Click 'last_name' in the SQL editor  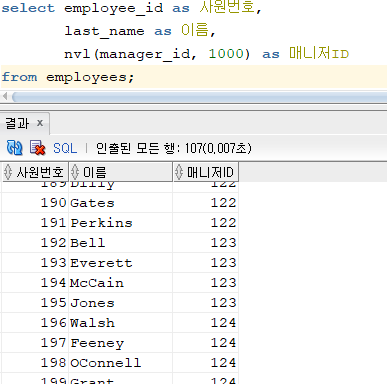pyautogui.click(x=104, y=31)
